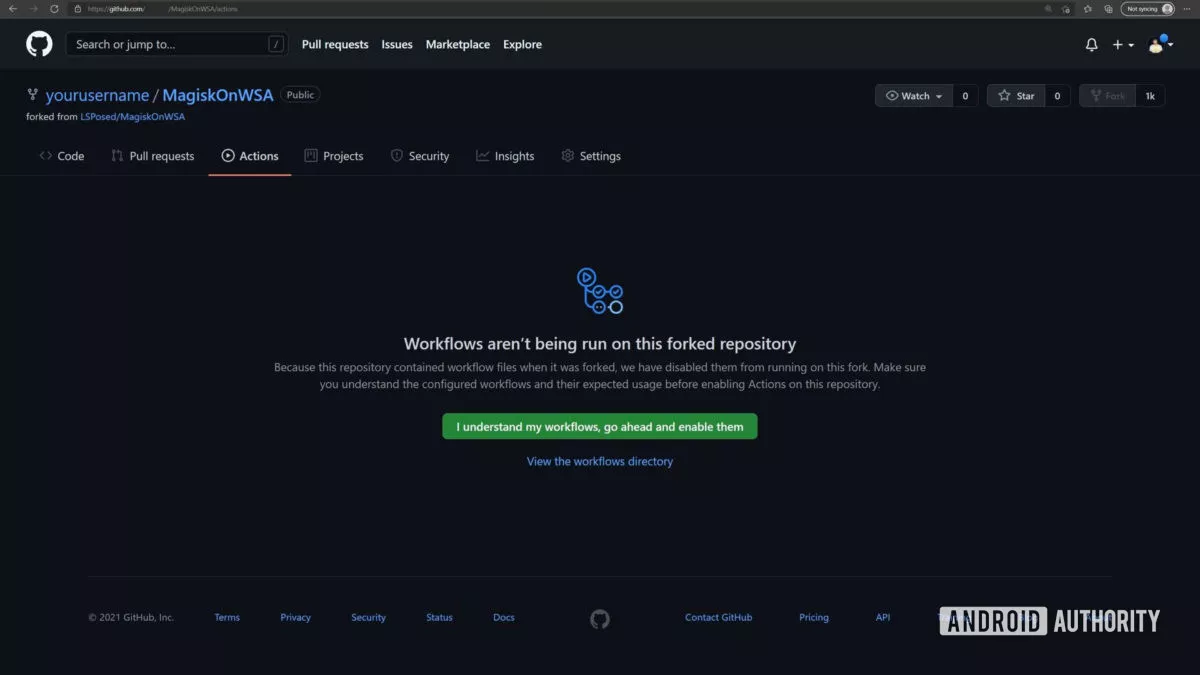Select the Actions tab
This screenshot has width=1200, height=675.
pos(250,156)
